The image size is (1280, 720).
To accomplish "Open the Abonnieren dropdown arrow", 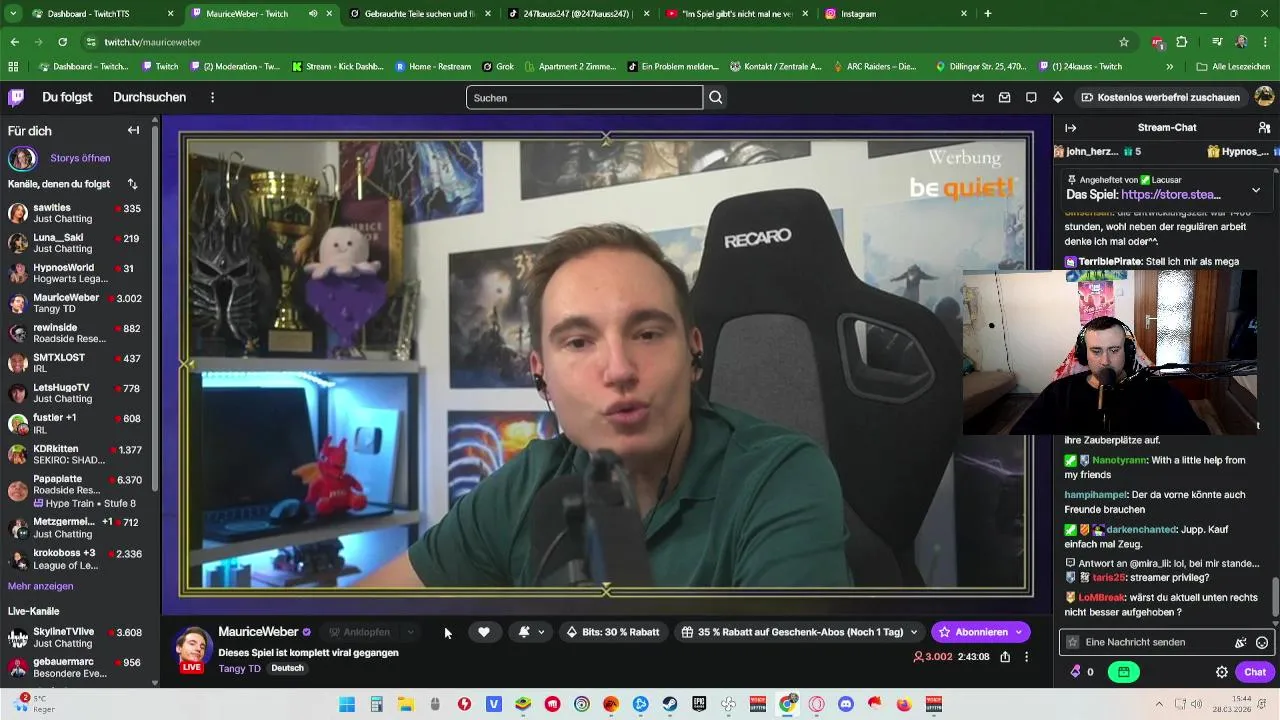I will [1018, 632].
